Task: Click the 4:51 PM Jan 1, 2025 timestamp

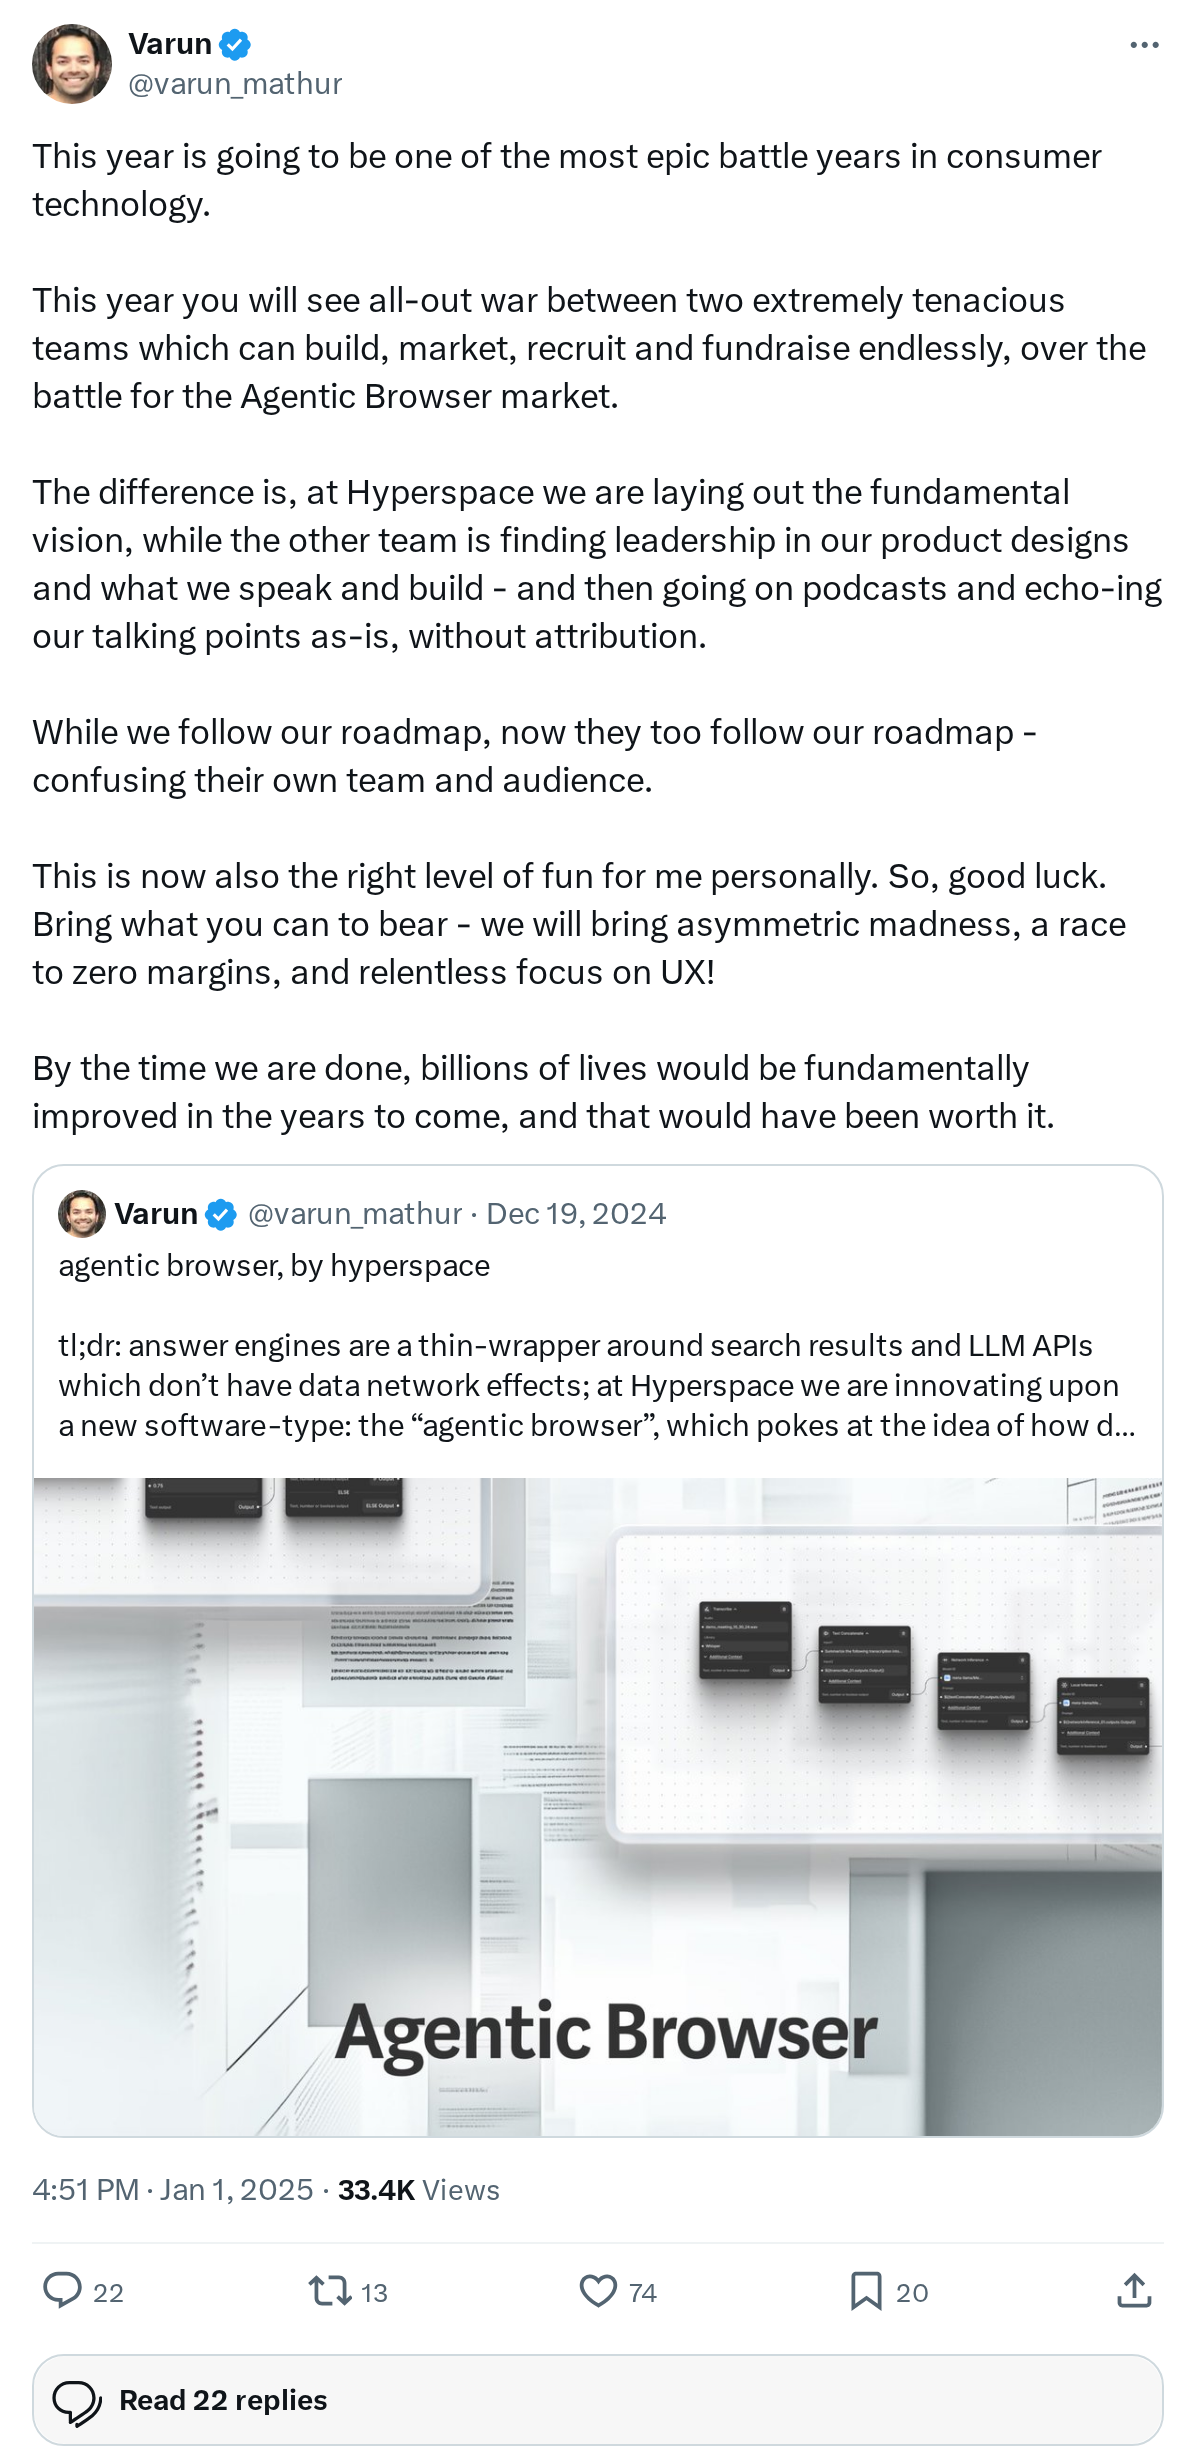Action: pyautogui.click(x=173, y=2190)
